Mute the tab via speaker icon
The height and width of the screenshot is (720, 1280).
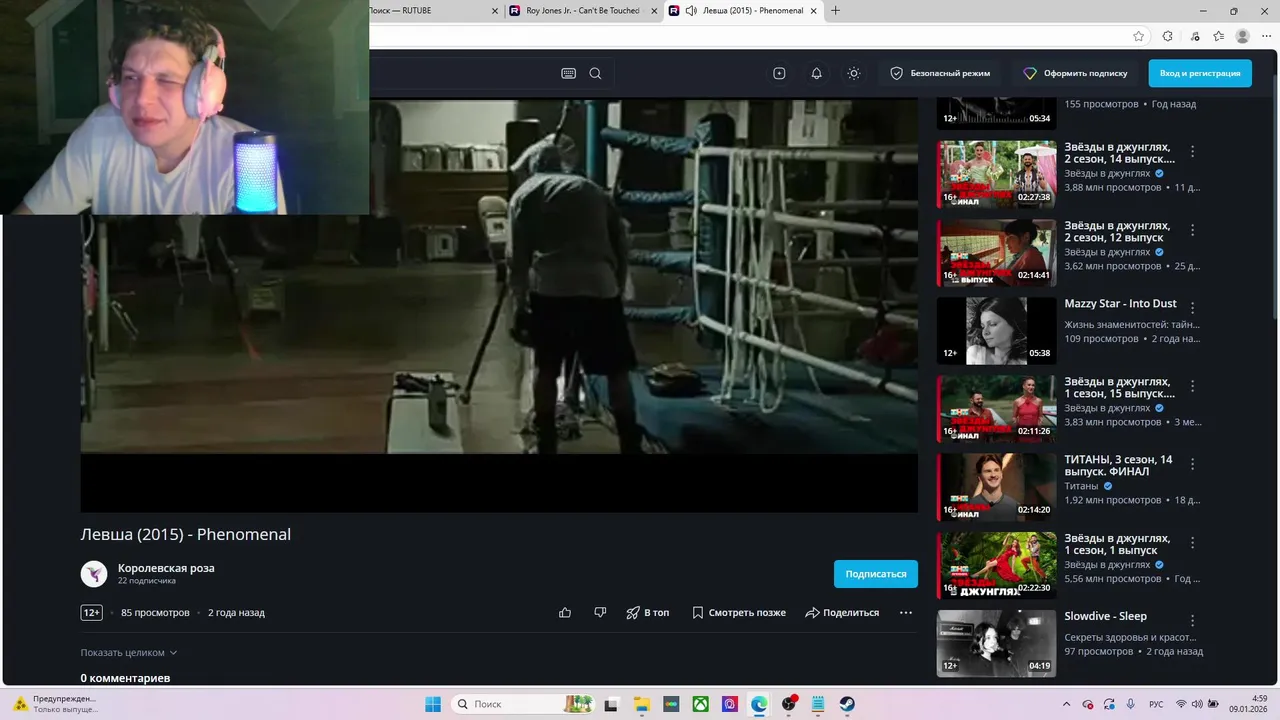[691, 10]
